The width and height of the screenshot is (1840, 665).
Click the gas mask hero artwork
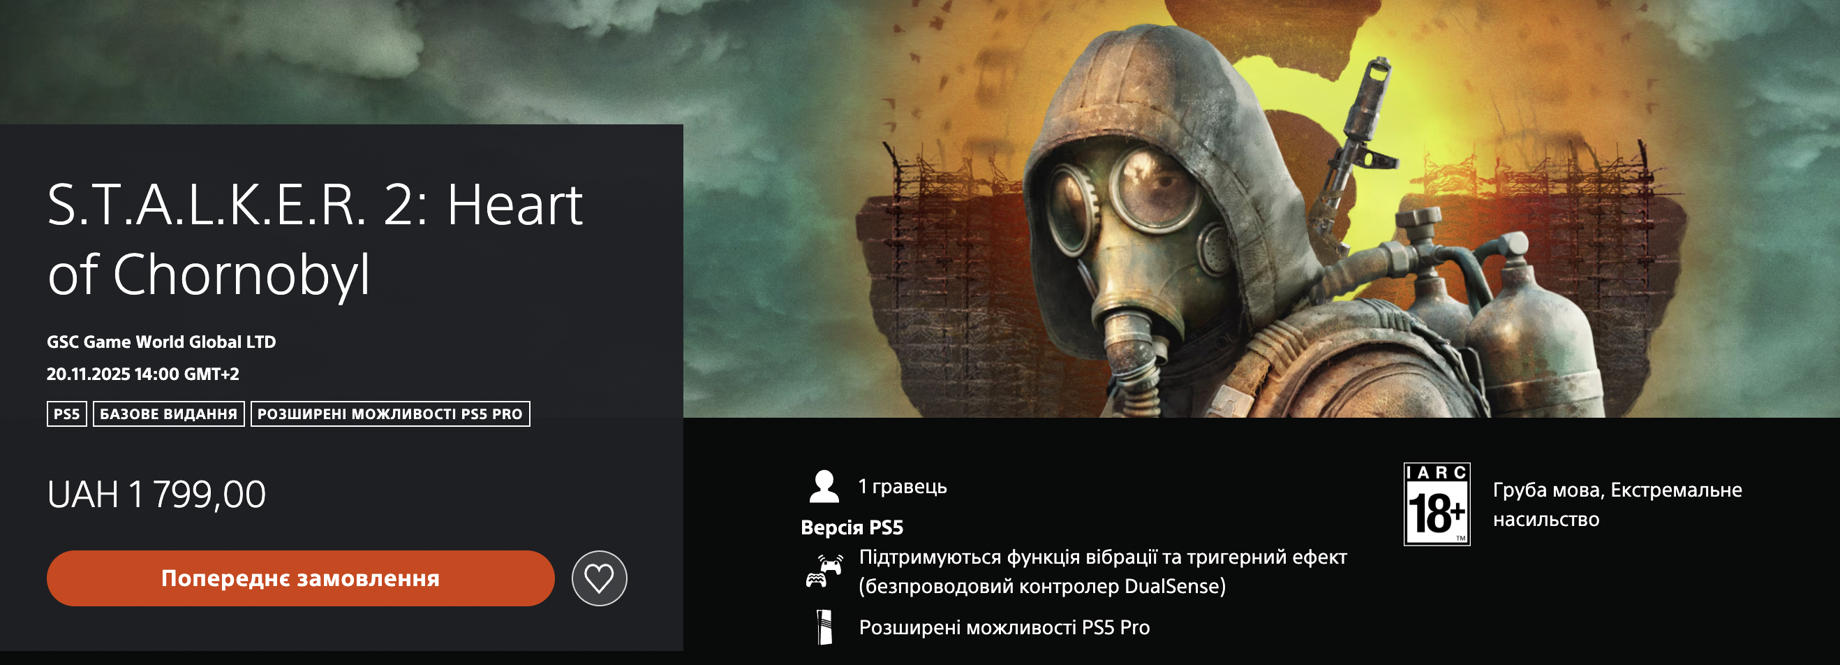[1261, 208]
